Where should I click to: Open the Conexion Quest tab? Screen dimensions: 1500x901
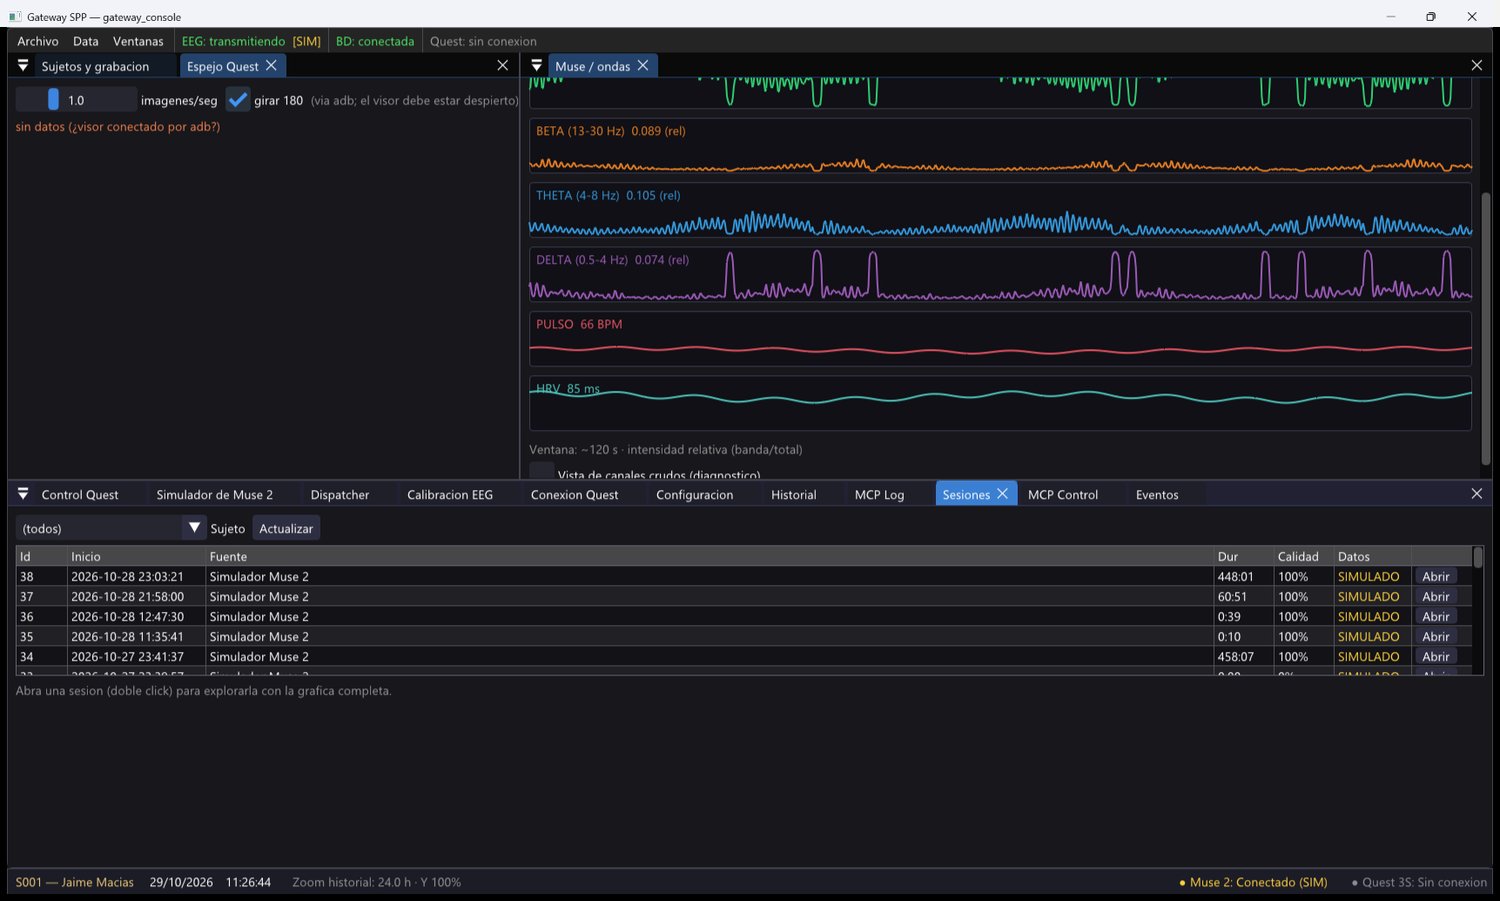574,495
